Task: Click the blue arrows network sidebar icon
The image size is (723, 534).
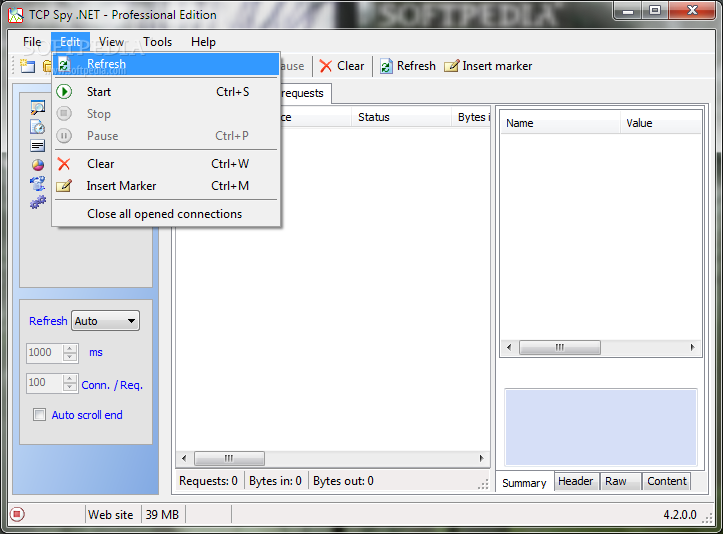Action: [38, 183]
